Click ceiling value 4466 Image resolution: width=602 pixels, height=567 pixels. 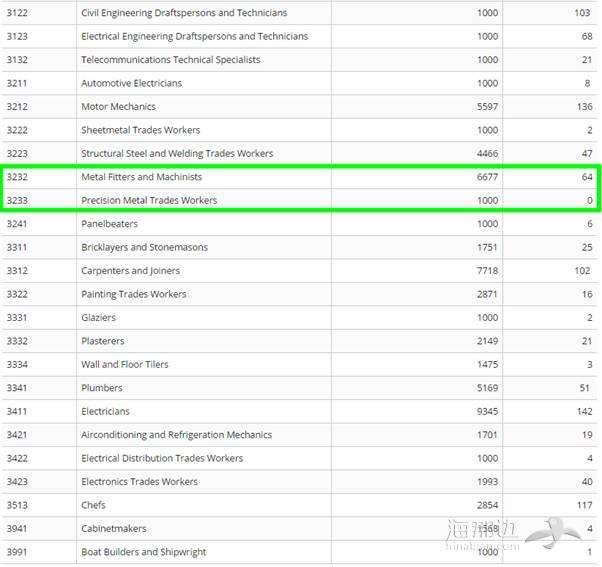487,153
